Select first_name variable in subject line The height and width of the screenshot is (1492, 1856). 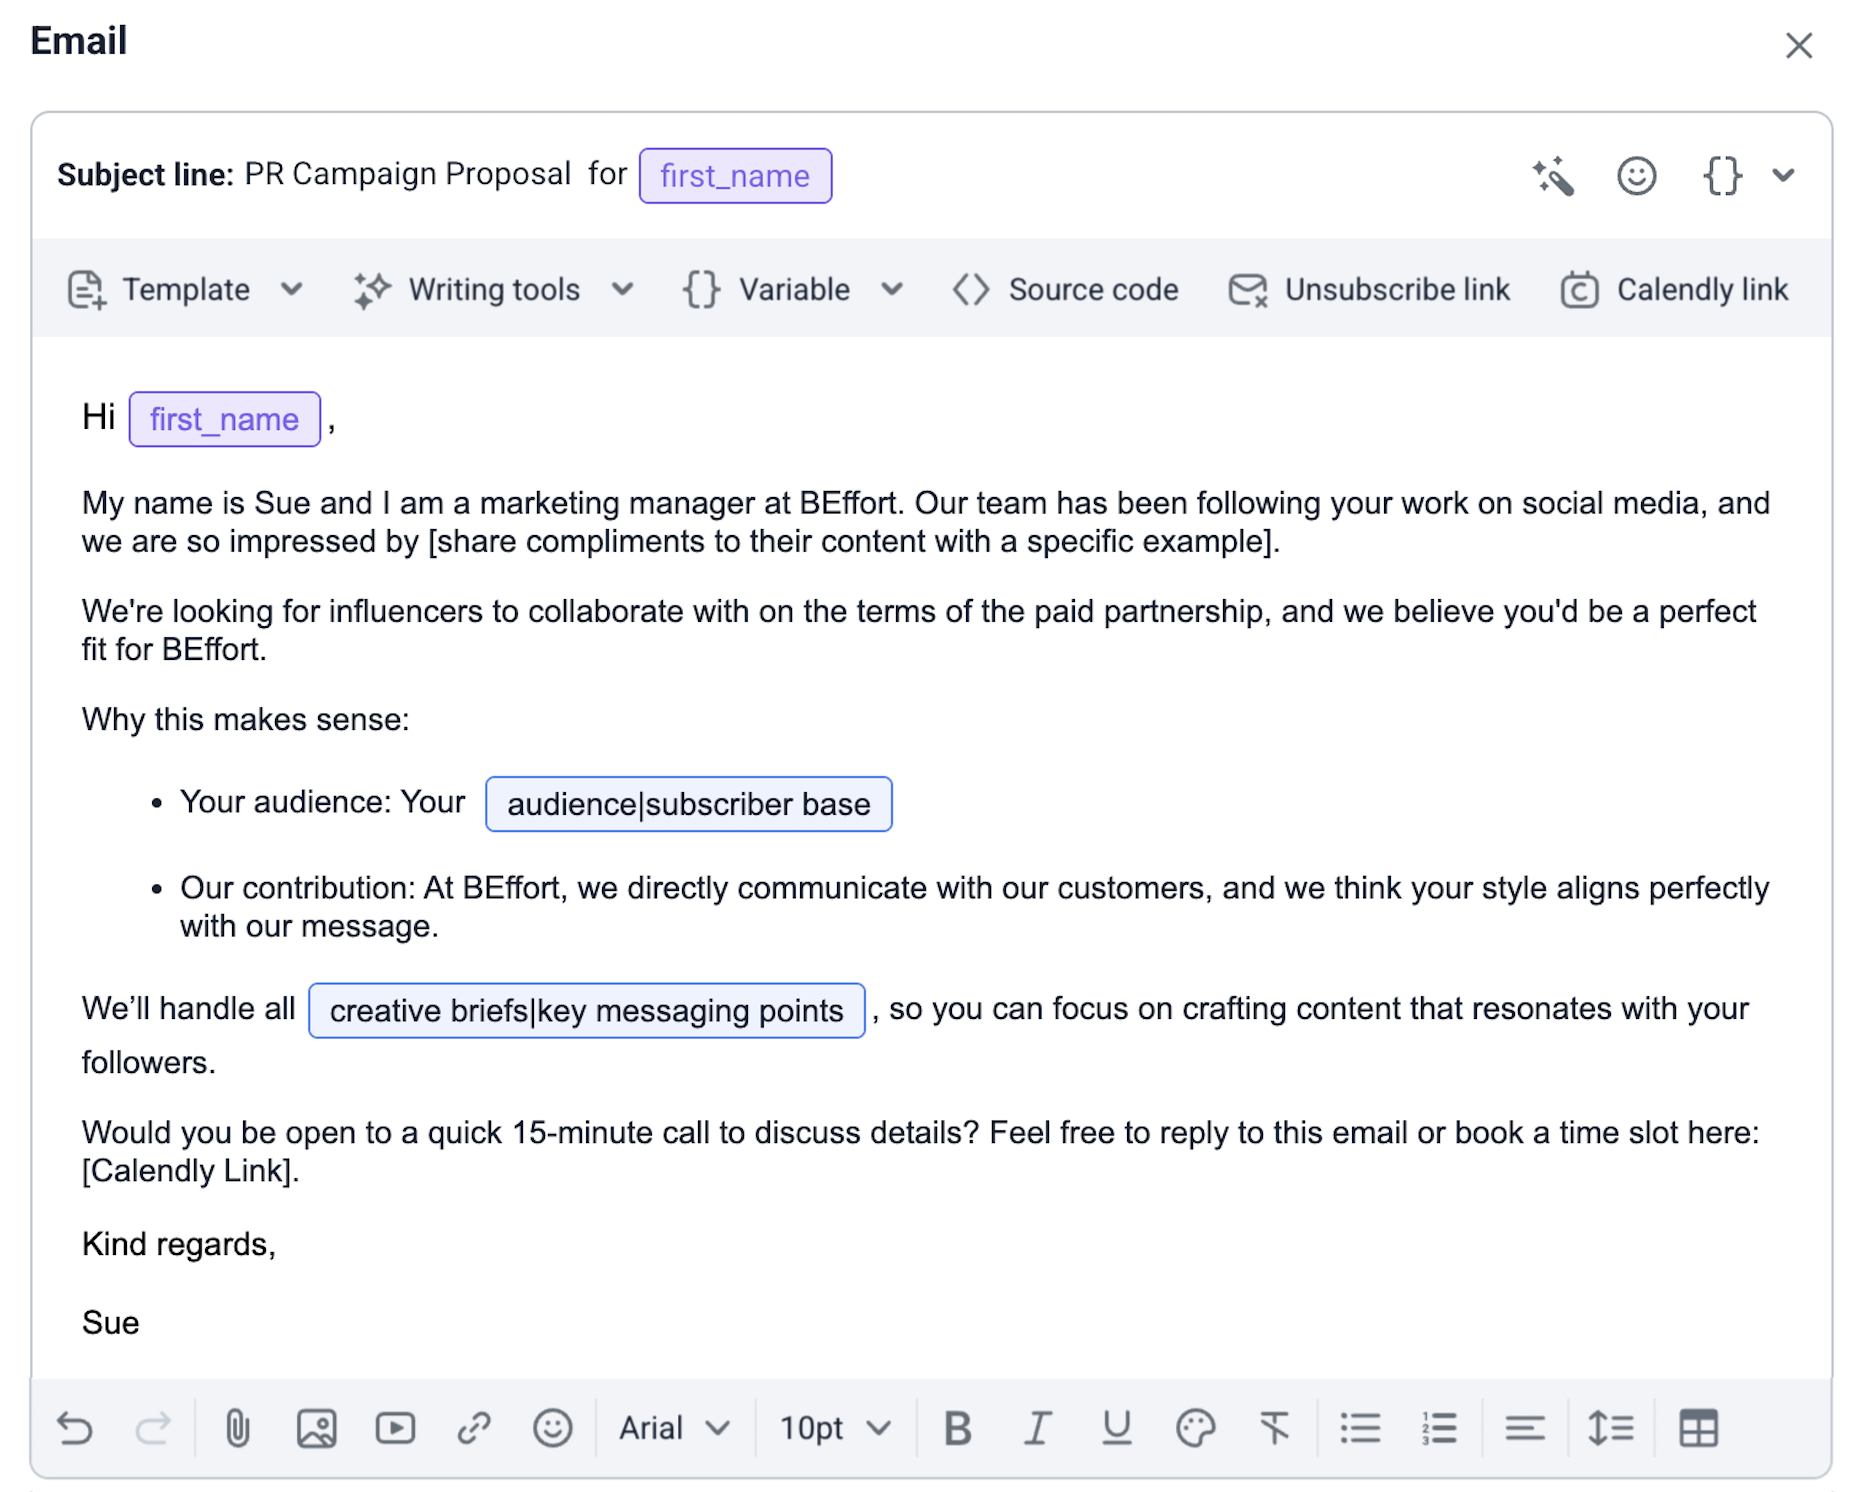tap(735, 176)
